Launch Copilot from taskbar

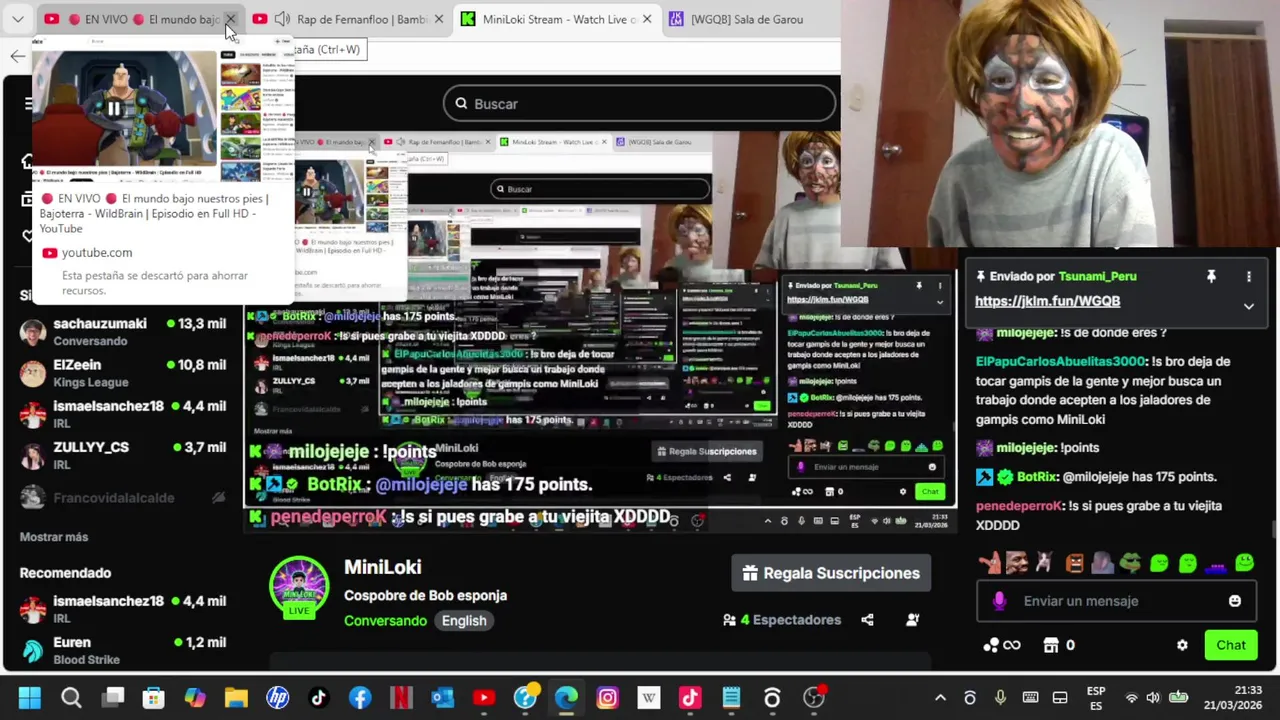[195, 698]
